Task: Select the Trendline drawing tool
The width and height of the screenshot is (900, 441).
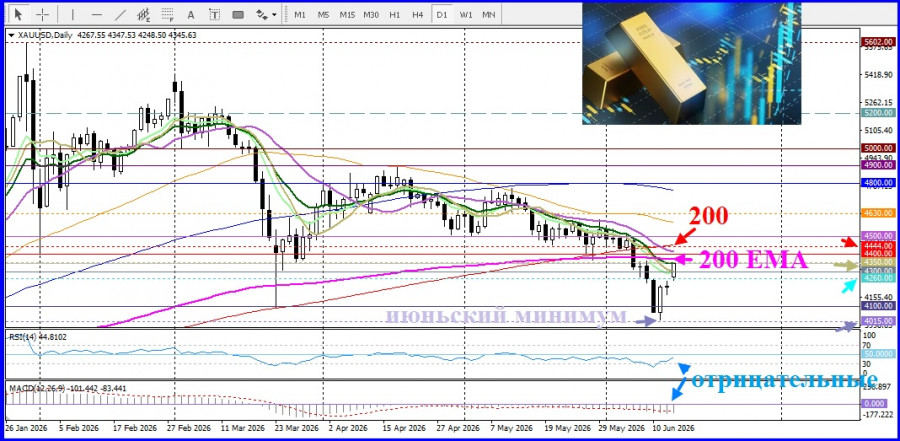Action: pos(120,14)
